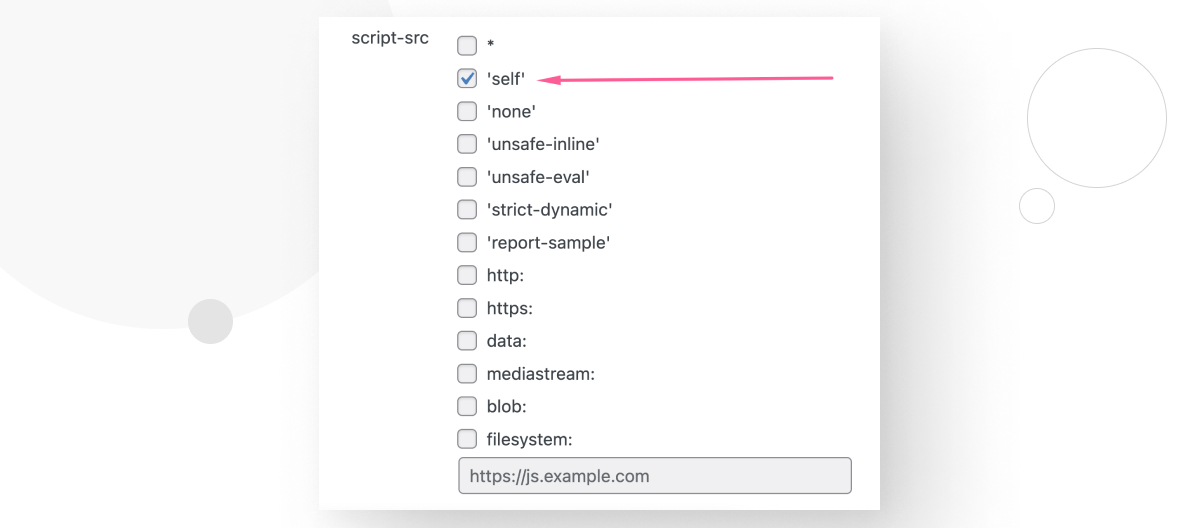This screenshot has width=1200, height=528.
Task: Click the filesystem: label text
Action: tap(529, 439)
